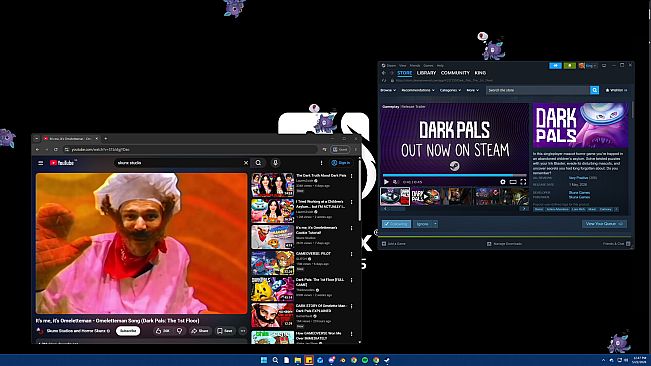The width and height of the screenshot is (651, 366).
Task: Open the Chrome tab search dropdown
Action: (37, 139)
